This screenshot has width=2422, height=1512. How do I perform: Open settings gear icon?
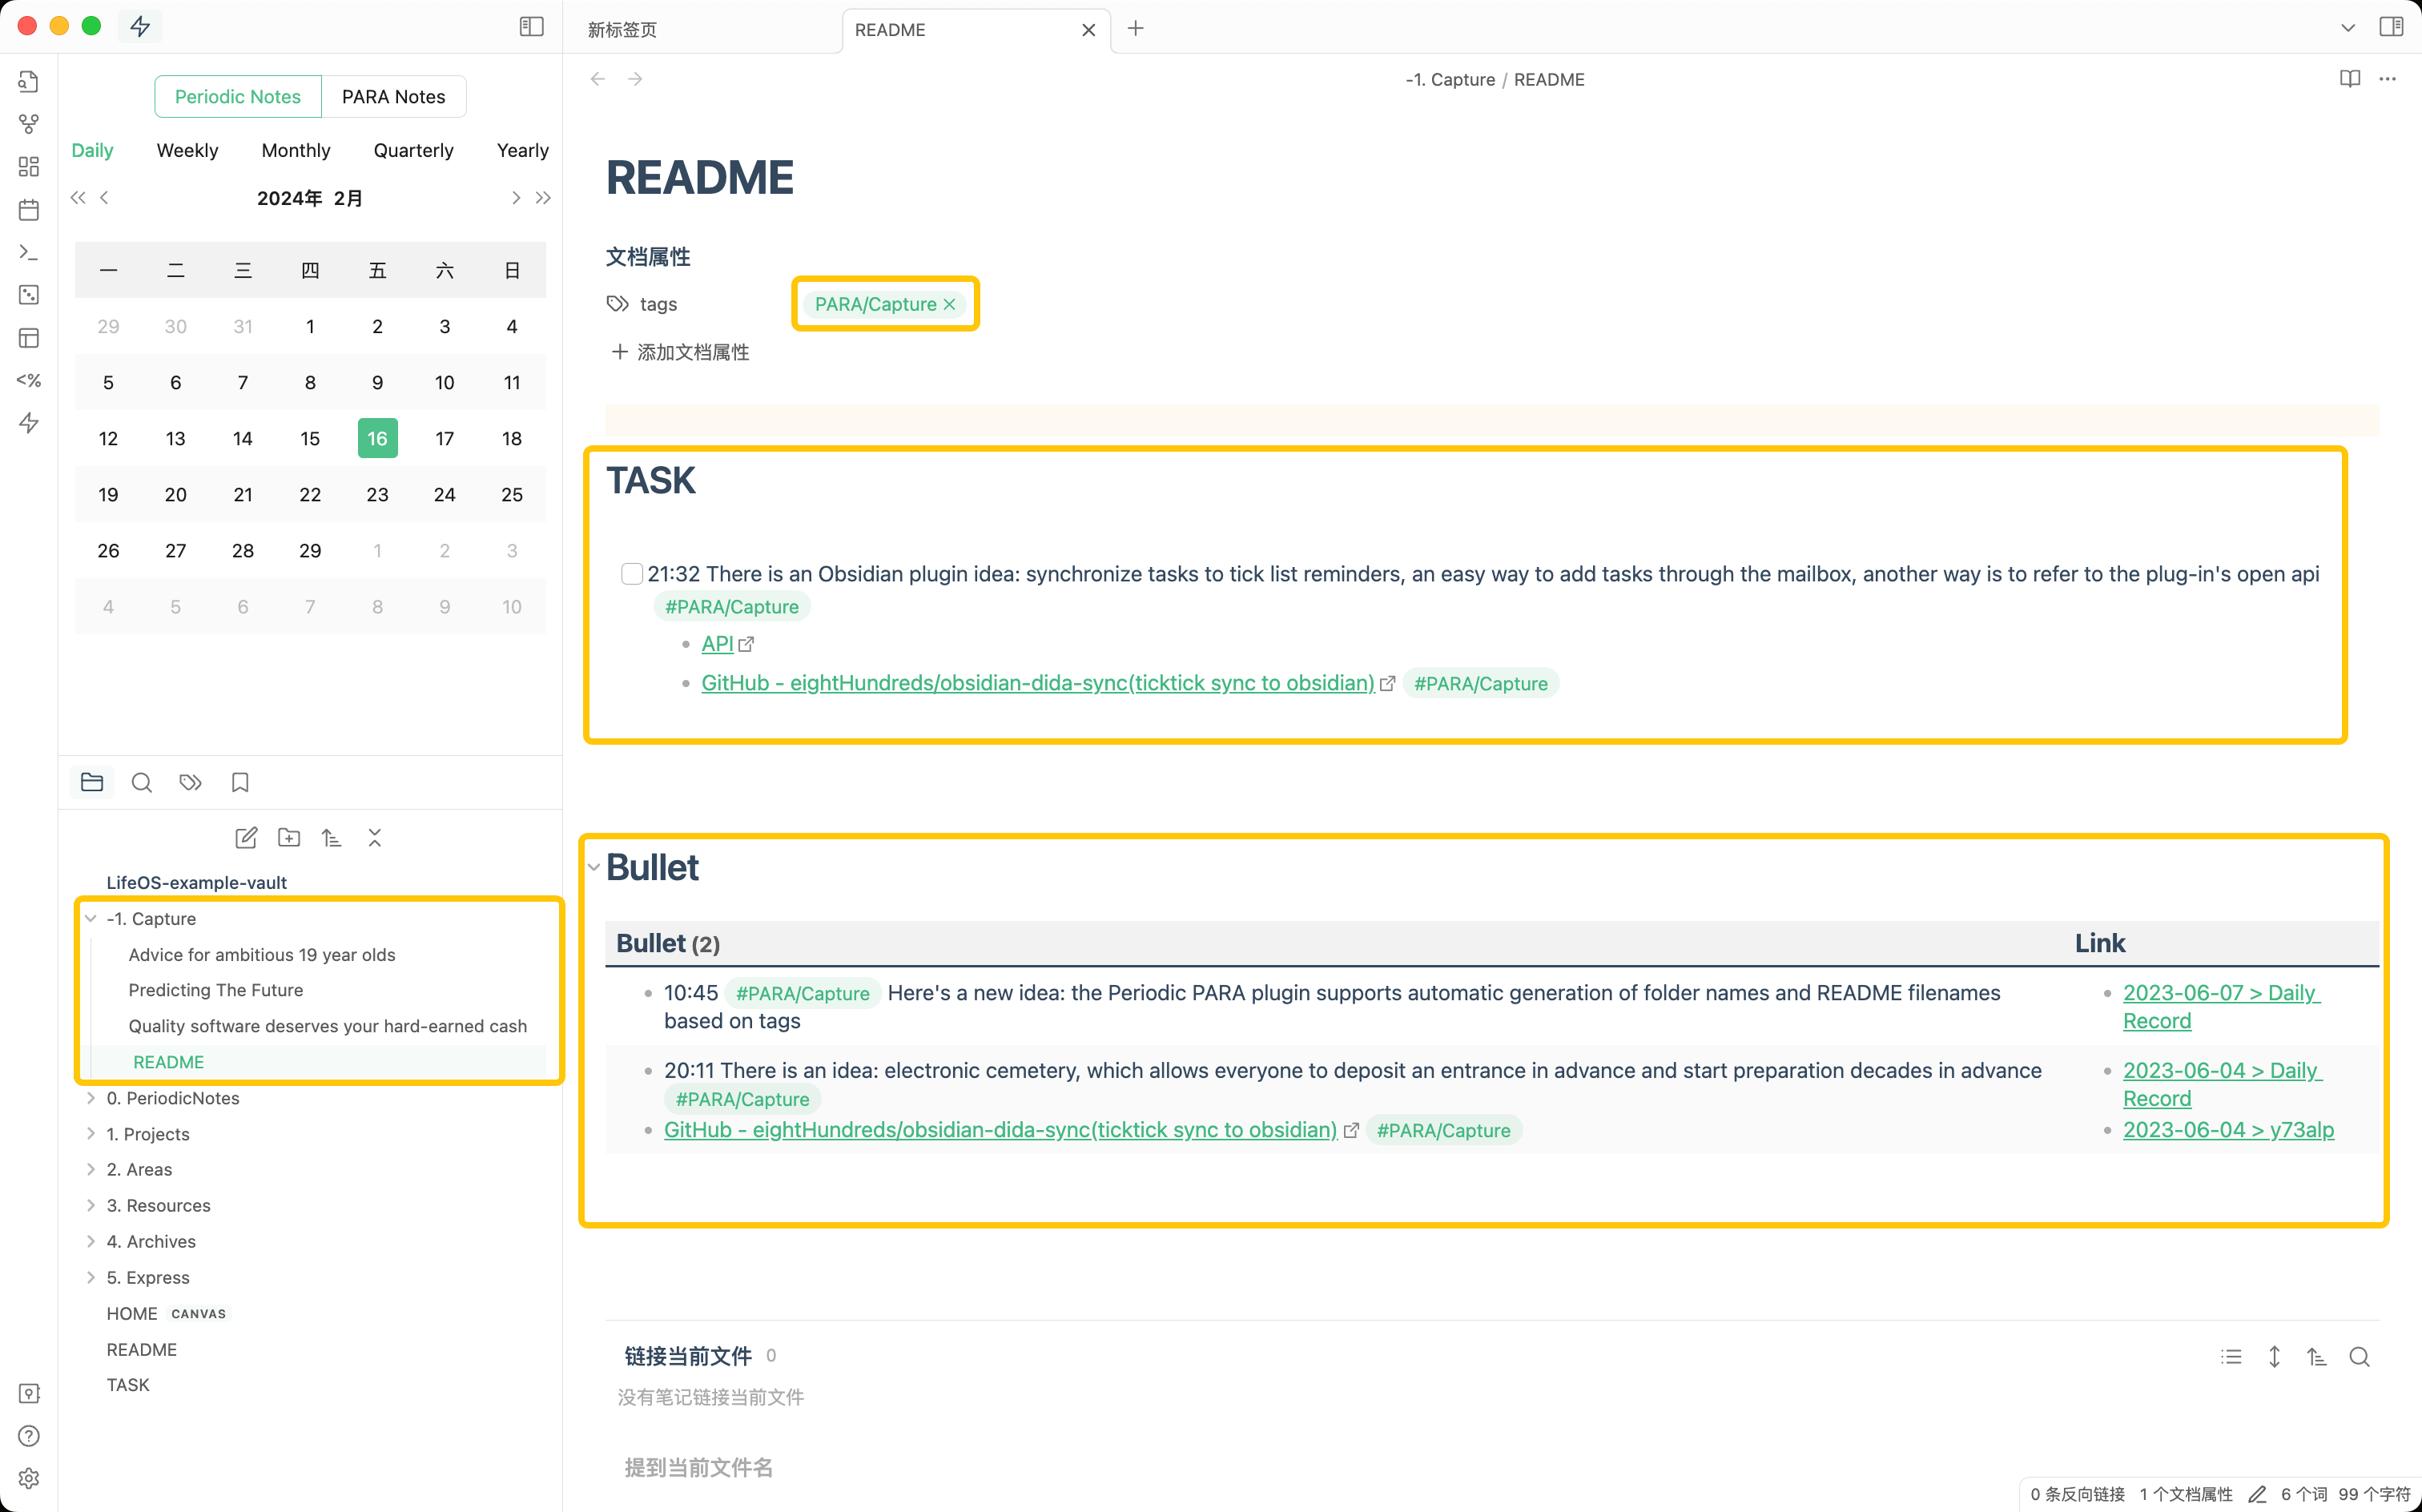coord(29,1478)
